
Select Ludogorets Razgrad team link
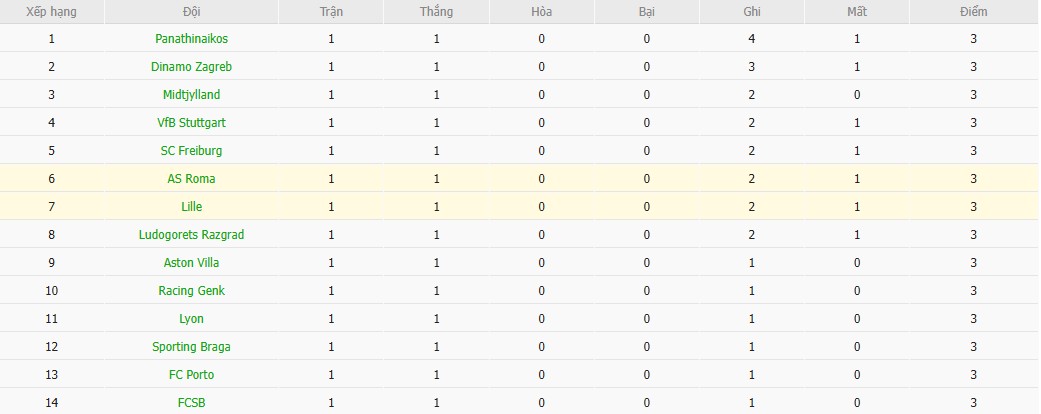[x=191, y=235]
